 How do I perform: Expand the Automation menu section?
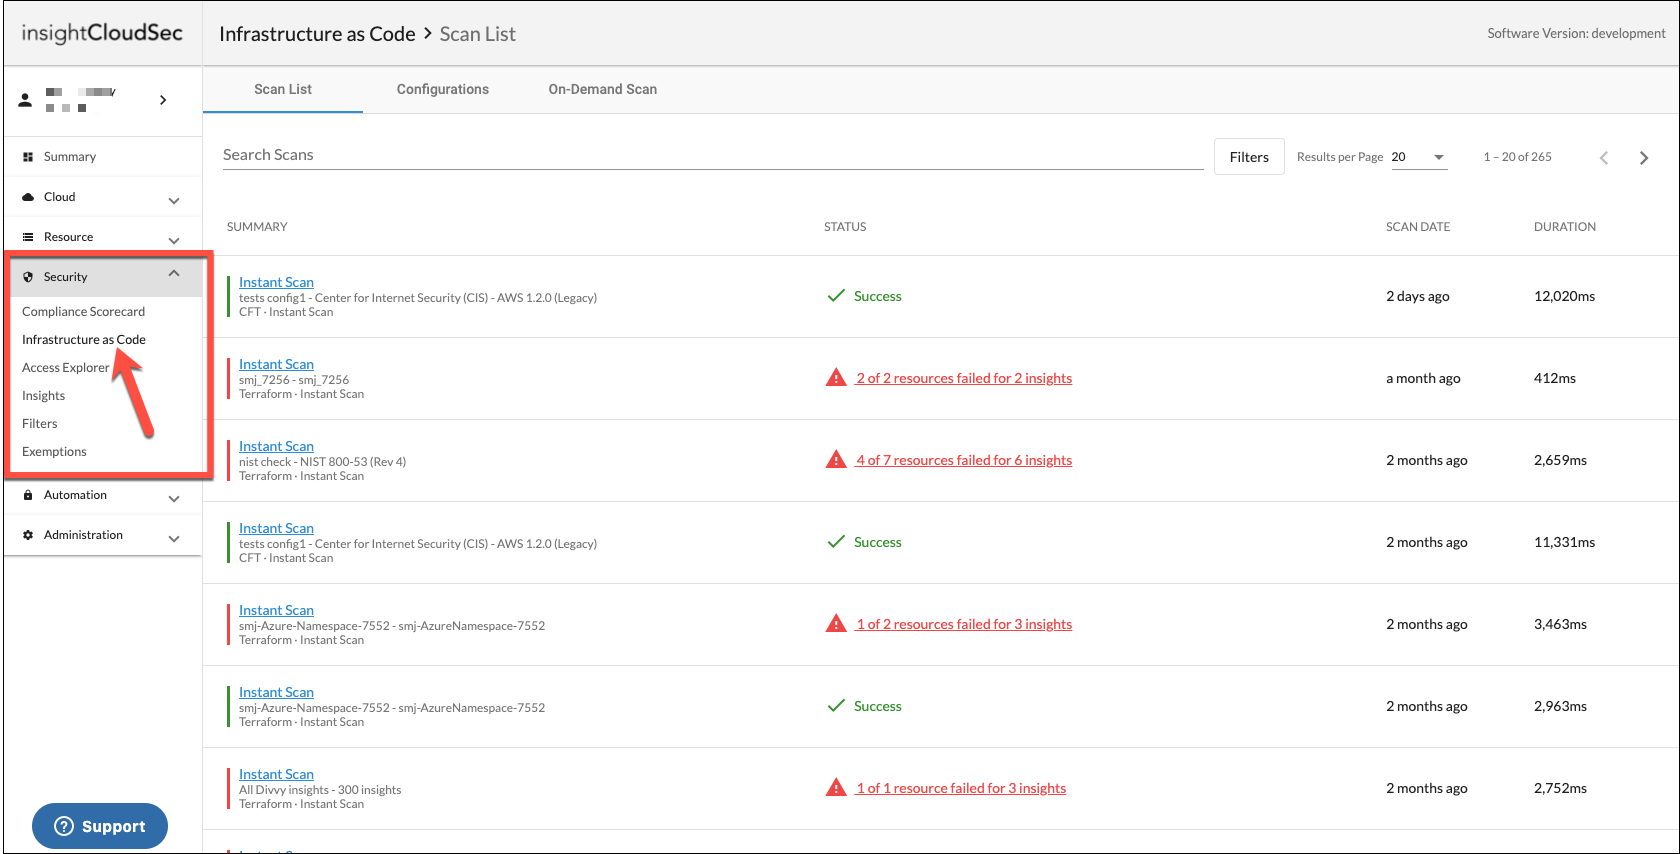pyautogui.click(x=174, y=499)
